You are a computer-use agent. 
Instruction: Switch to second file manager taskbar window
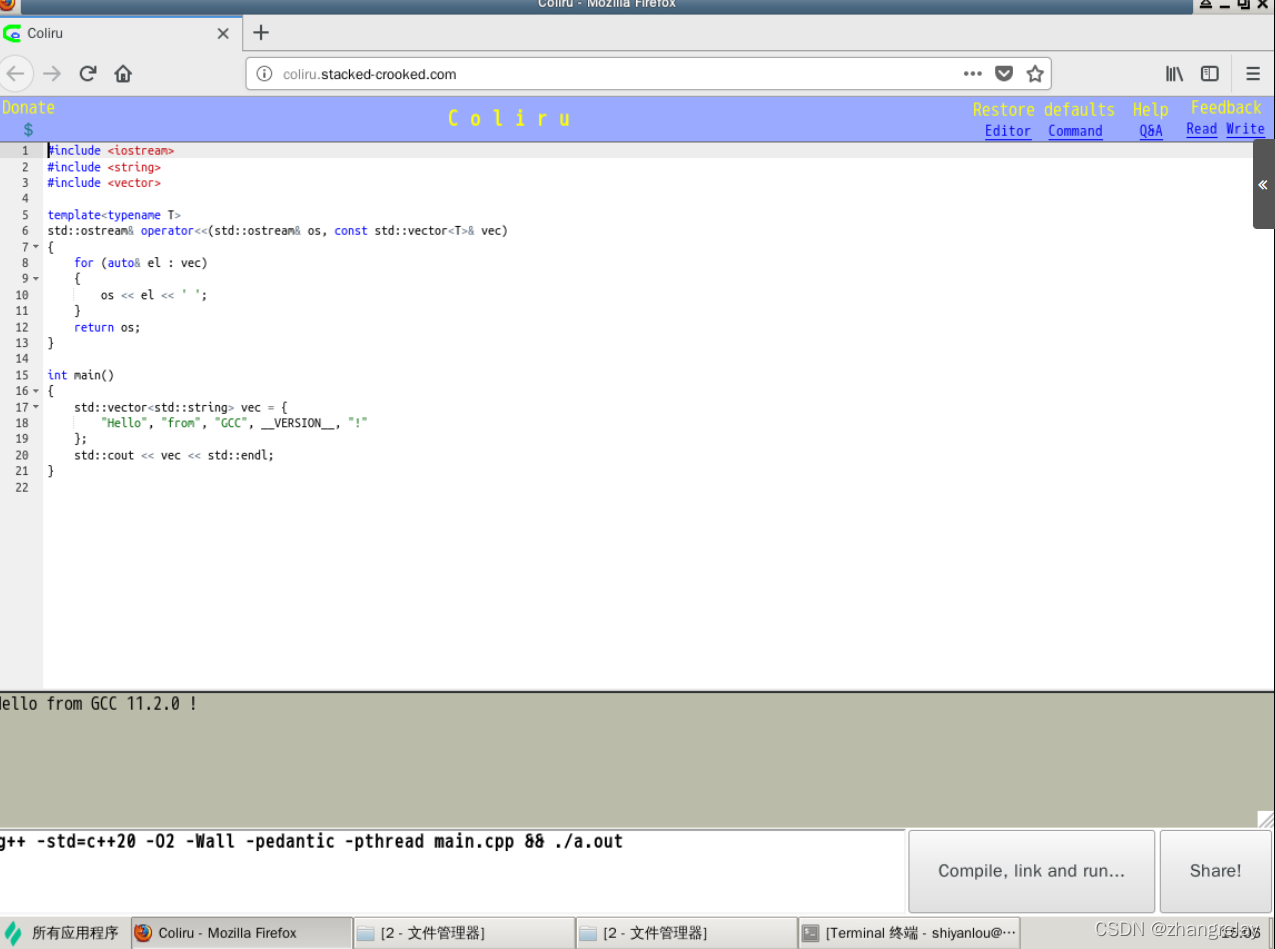click(x=686, y=933)
